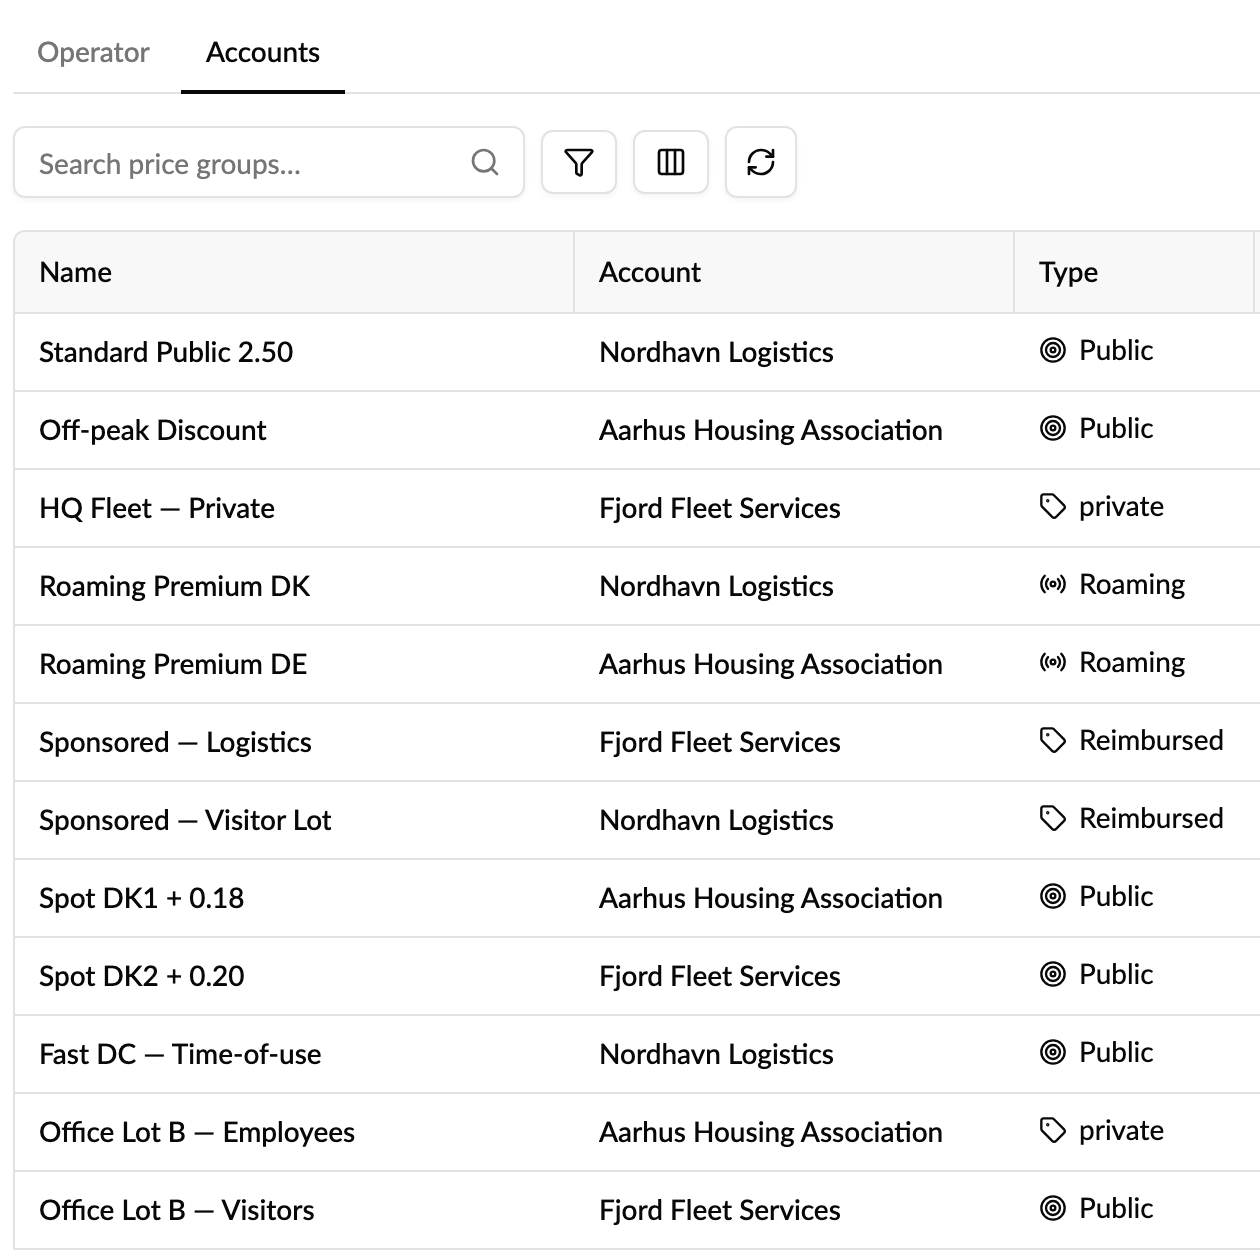The height and width of the screenshot is (1250, 1260).
Task: Click Roaming label in Roaming Premium DK row
Action: (x=1132, y=584)
